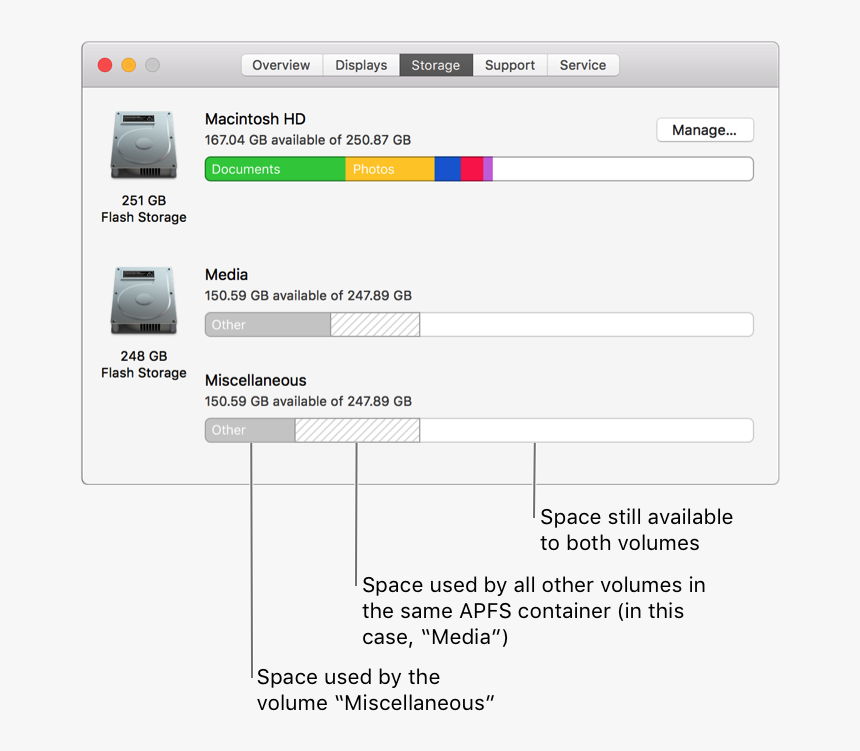
Task: Click the 248 GB Flash Storage drive icon
Action: tap(143, 300)
